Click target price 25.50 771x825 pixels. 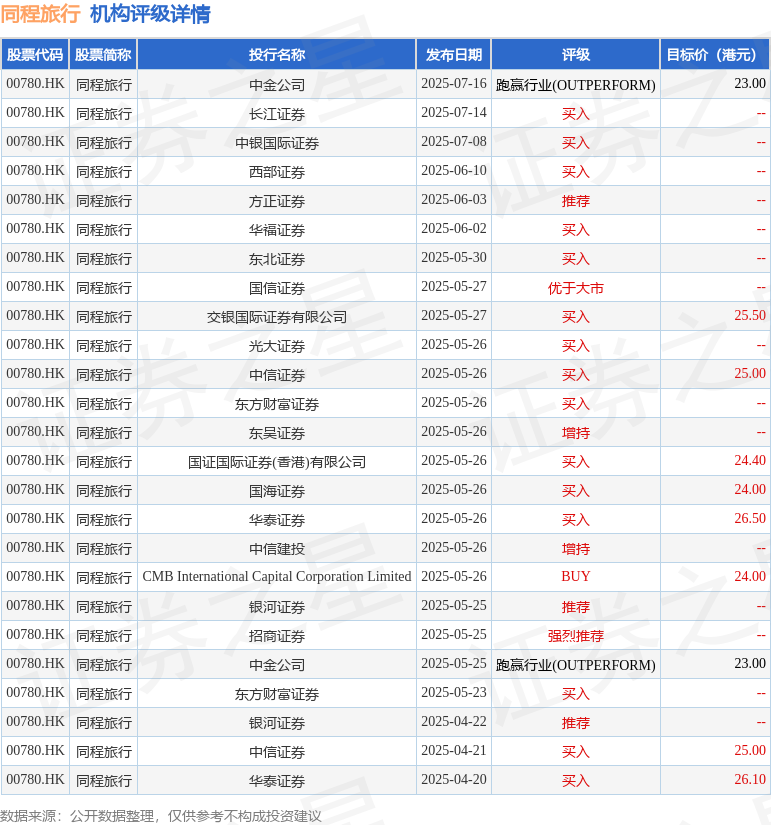750,315
